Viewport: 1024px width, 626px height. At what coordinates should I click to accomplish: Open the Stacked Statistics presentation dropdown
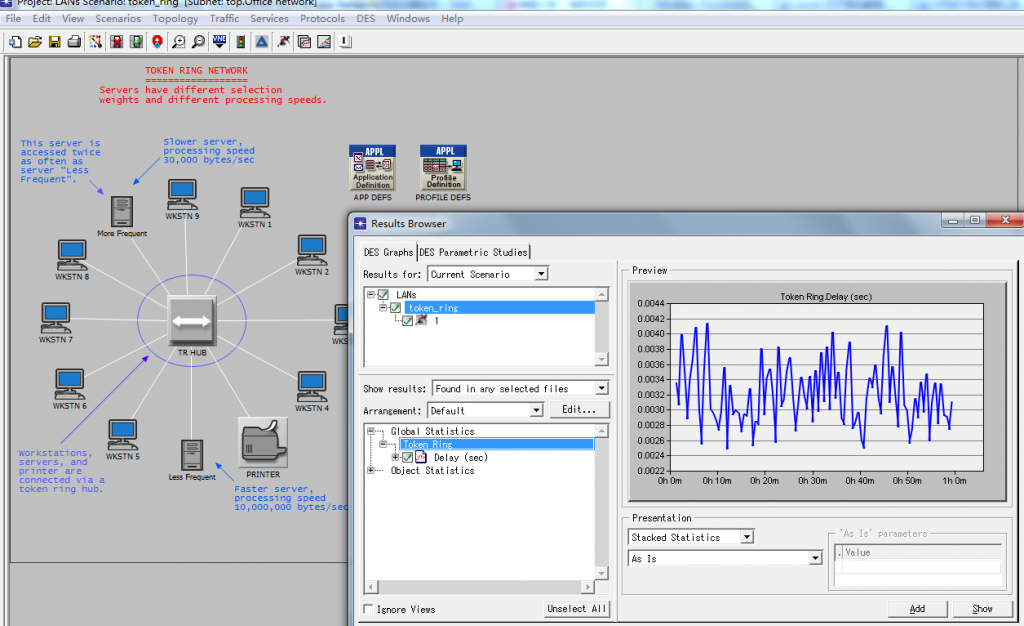(x=746, y=537)
